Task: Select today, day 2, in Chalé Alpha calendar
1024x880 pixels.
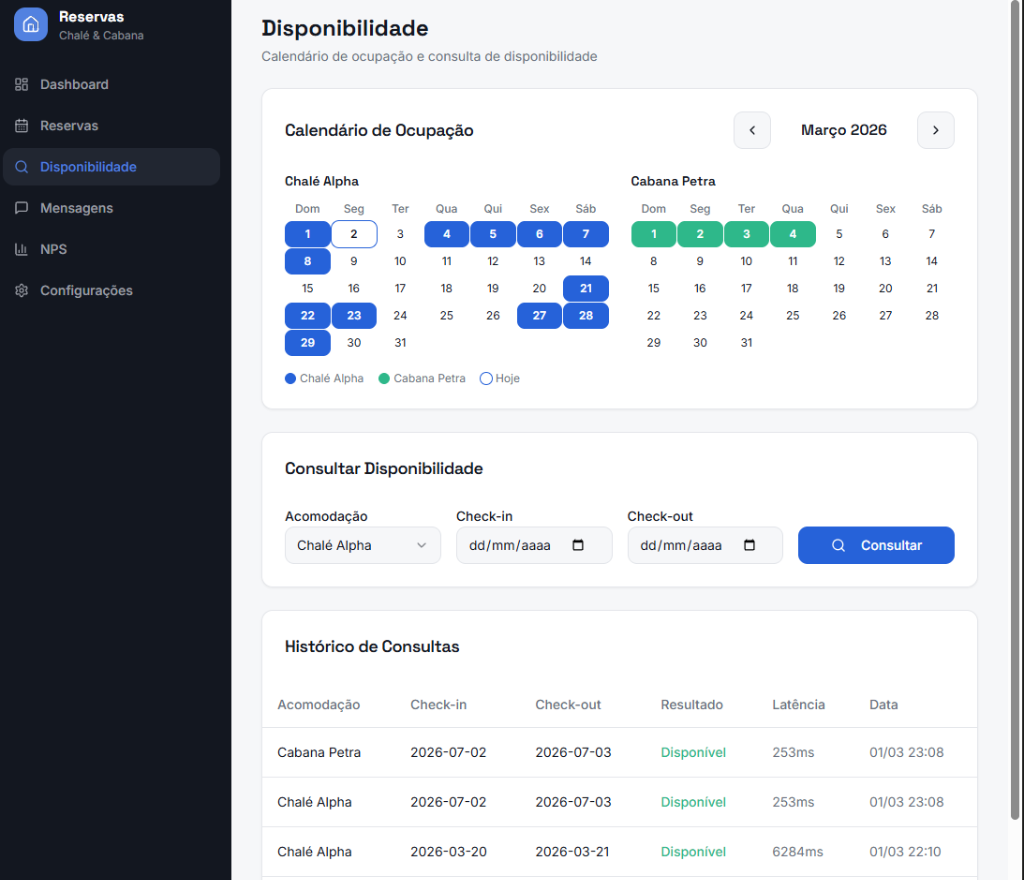Action: (x=354, y=234)
